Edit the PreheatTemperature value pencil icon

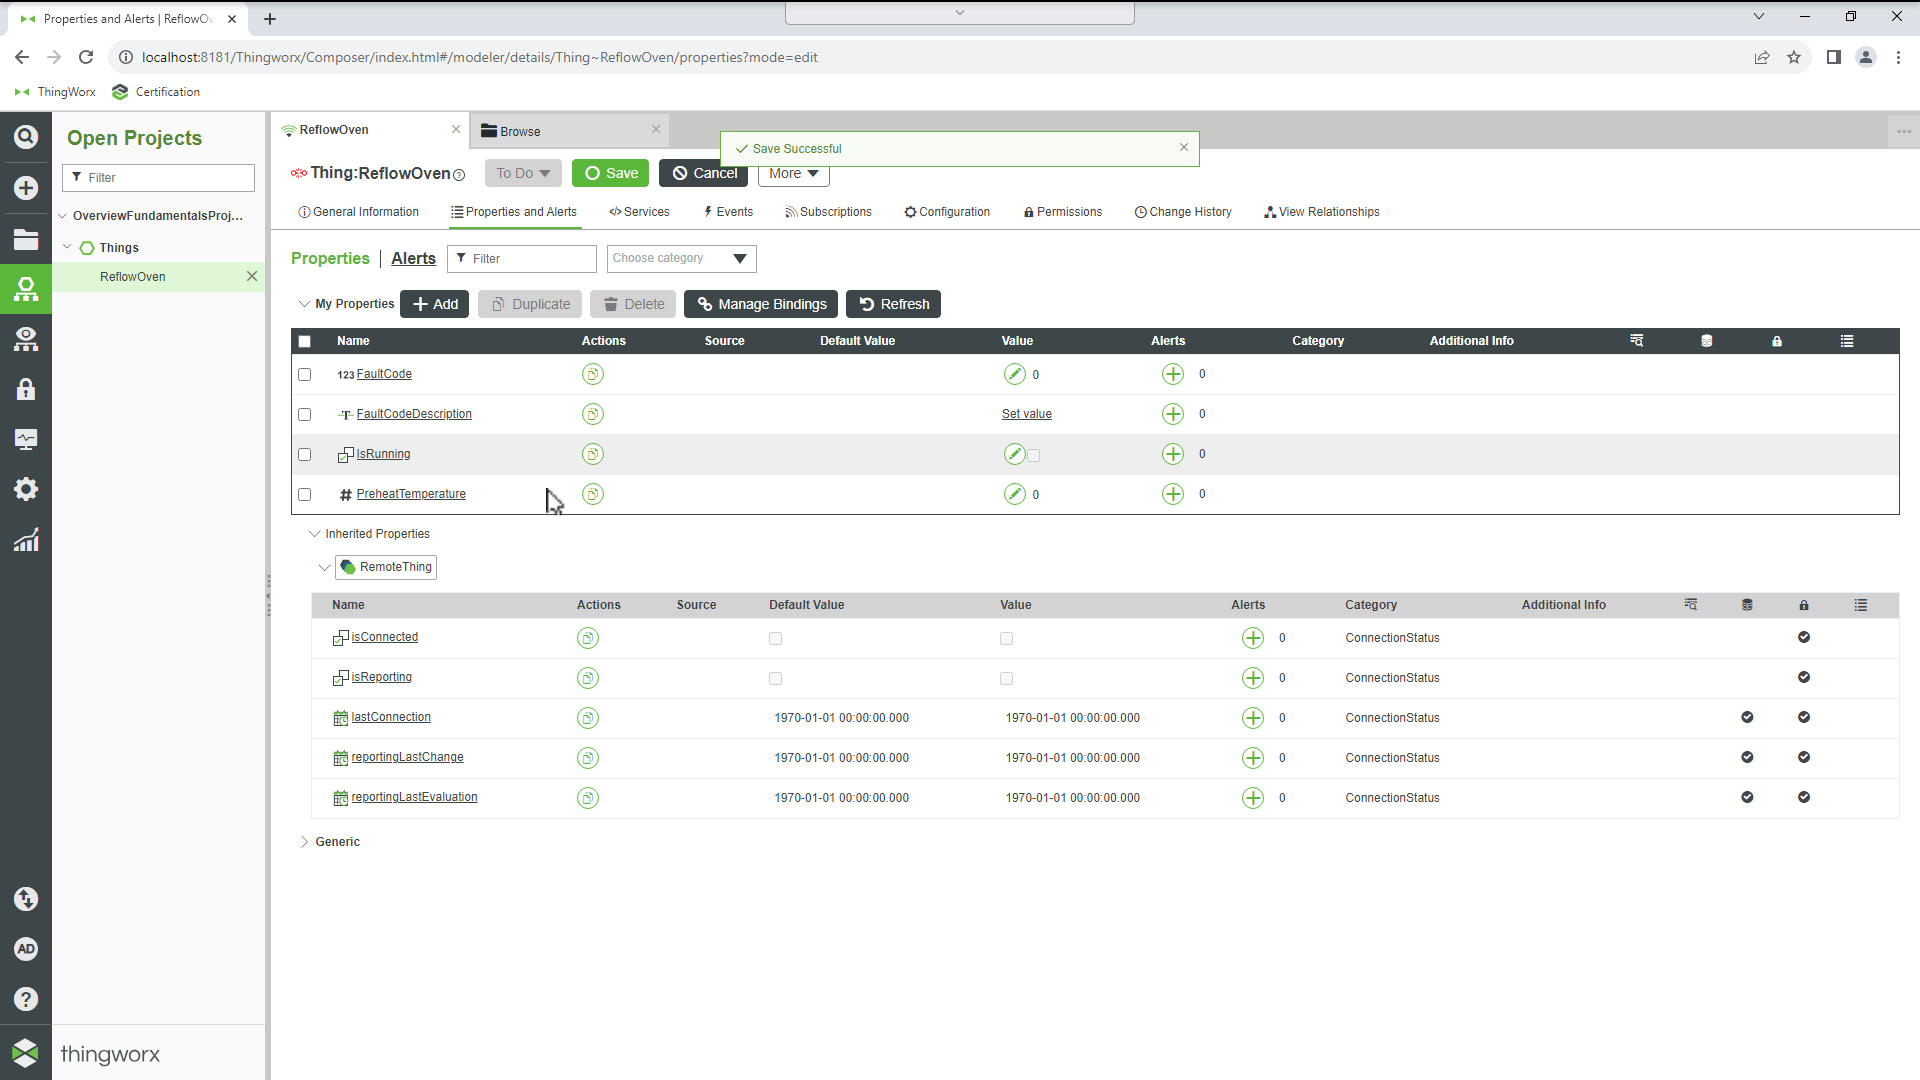[1014, 494]
